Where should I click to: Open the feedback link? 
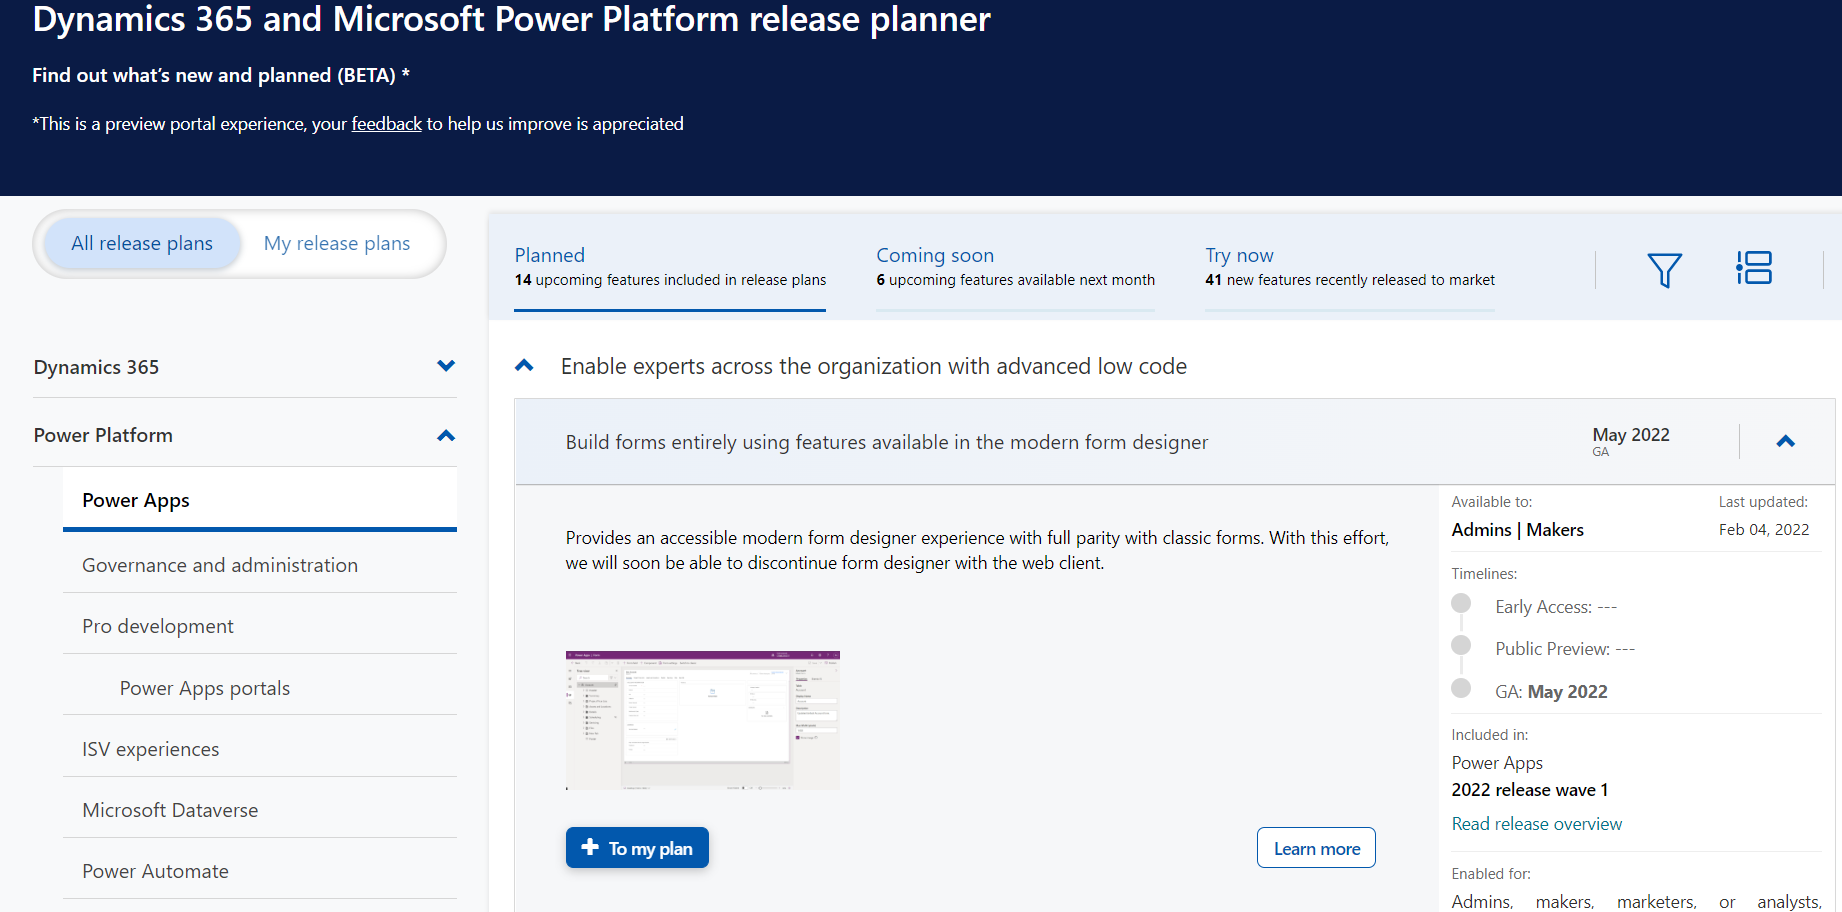click(386, 124)
